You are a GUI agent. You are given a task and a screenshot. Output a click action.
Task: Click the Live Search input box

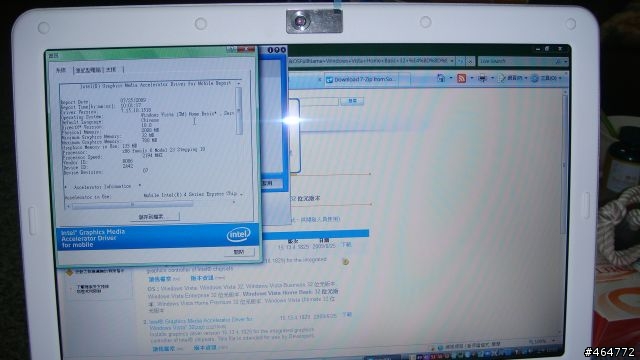click(516, 61)
